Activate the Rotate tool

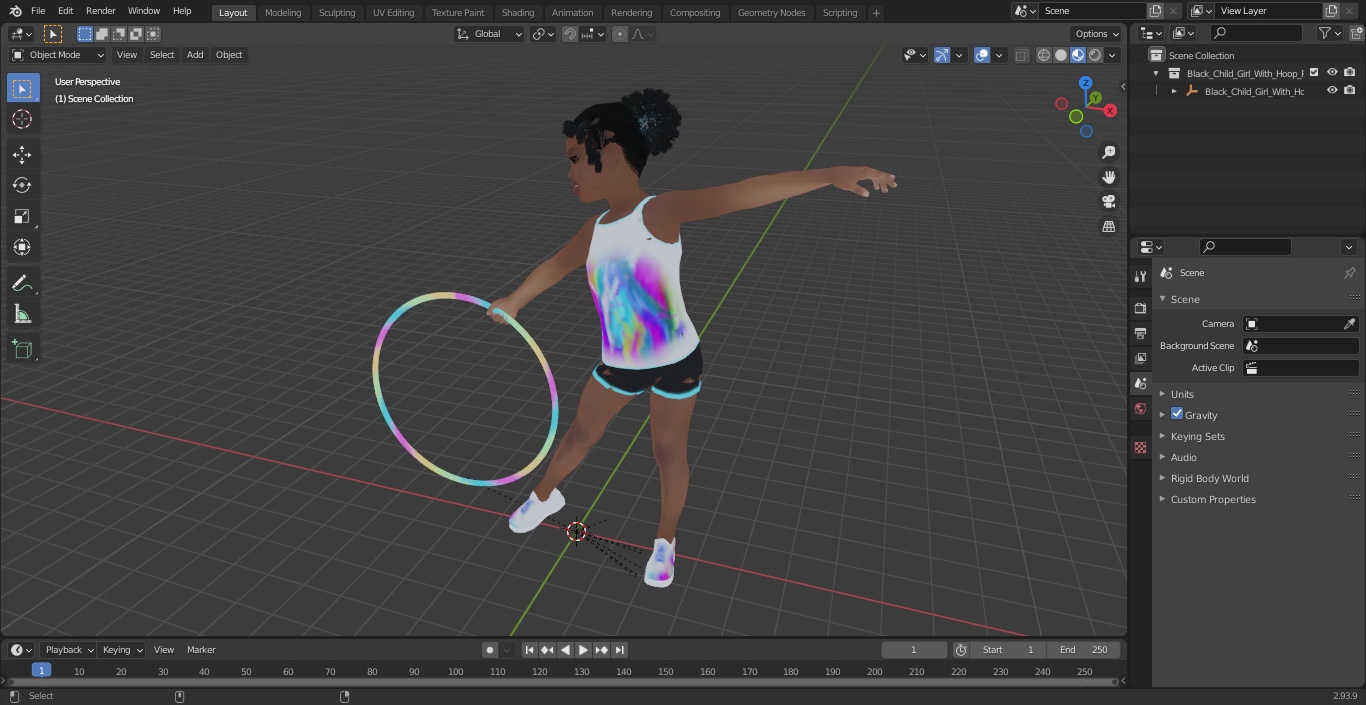point(22,185)
